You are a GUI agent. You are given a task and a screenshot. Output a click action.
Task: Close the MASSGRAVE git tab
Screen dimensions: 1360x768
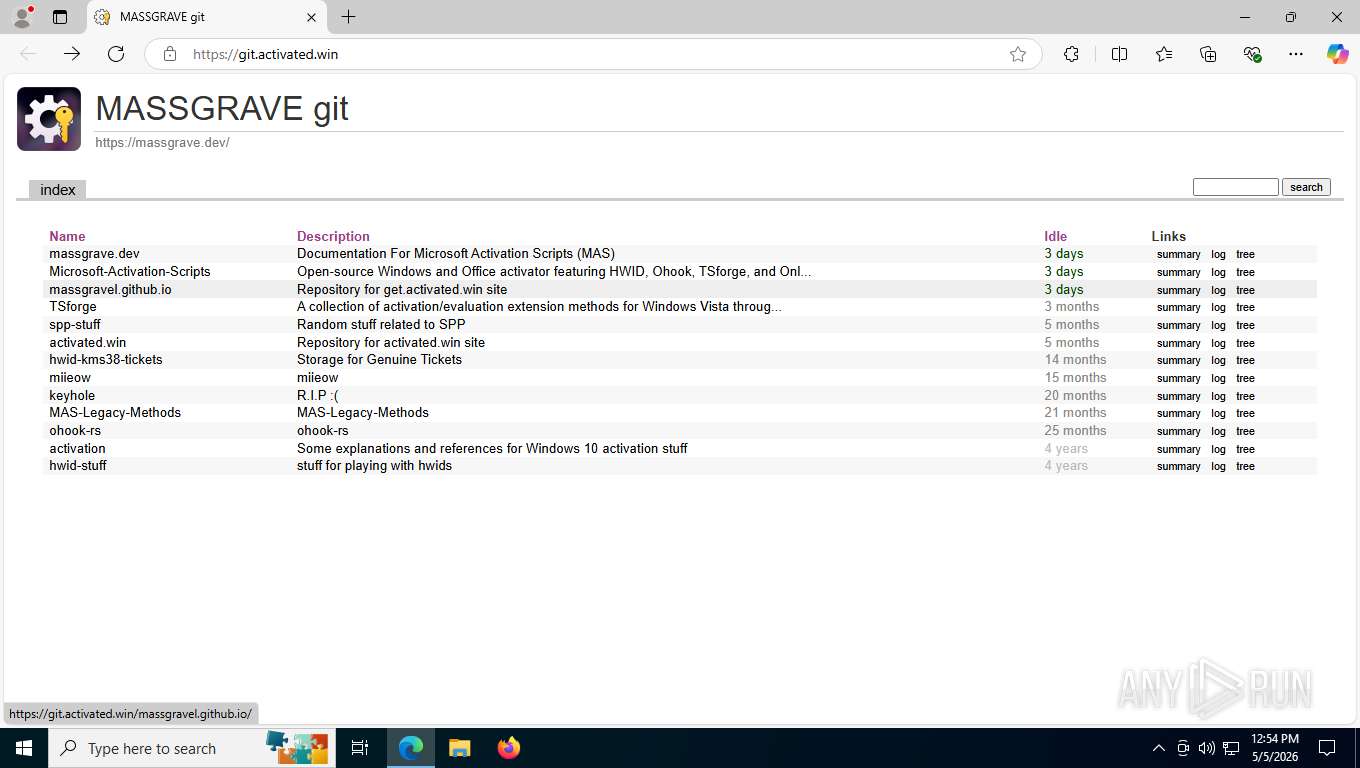pyautogui.click(x=311, y=17)
